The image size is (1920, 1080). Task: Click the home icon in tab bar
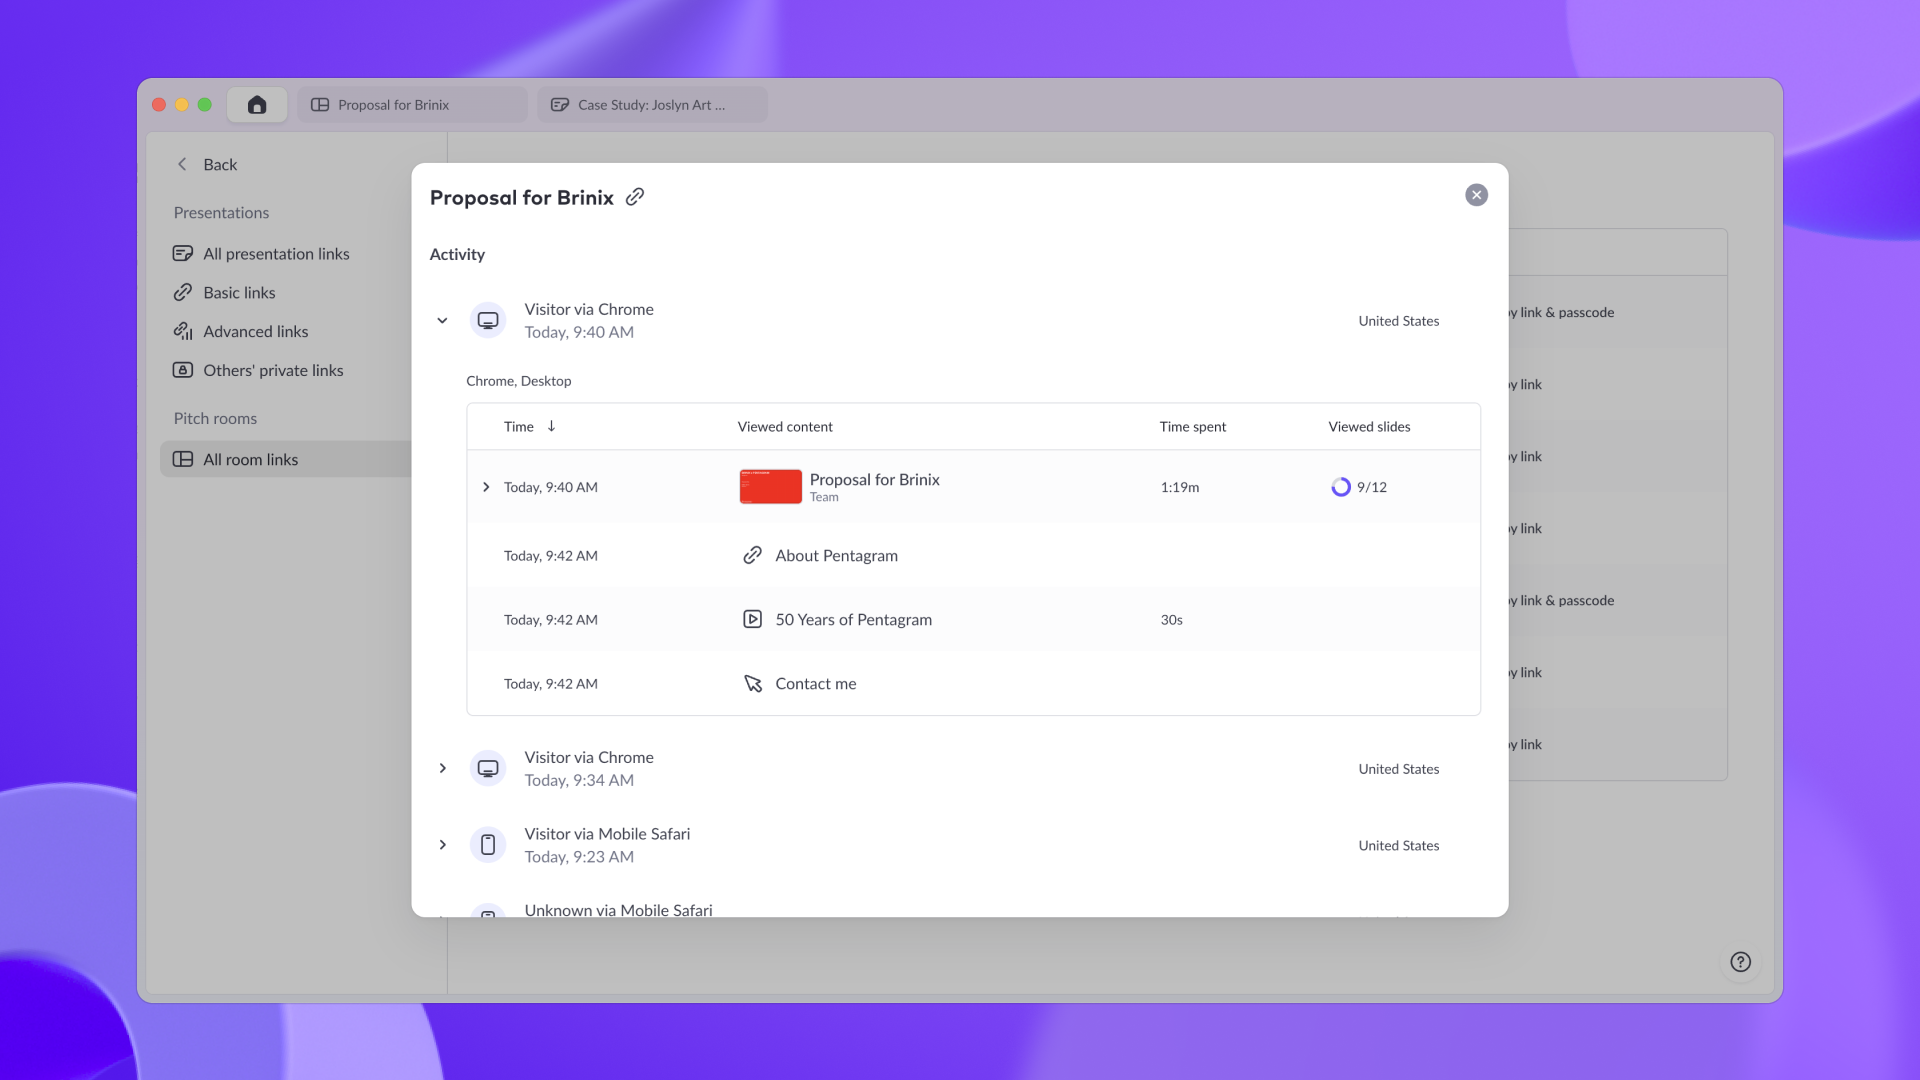(x=257, y=105)
